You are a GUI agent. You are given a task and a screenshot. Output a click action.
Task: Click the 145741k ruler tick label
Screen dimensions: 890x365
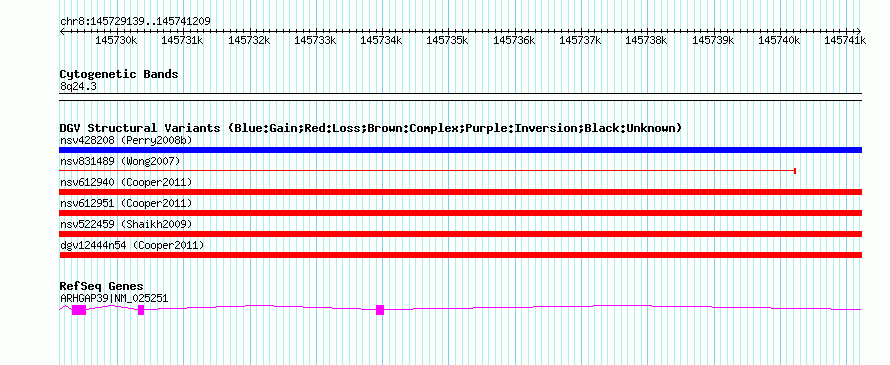pos(845,40)
